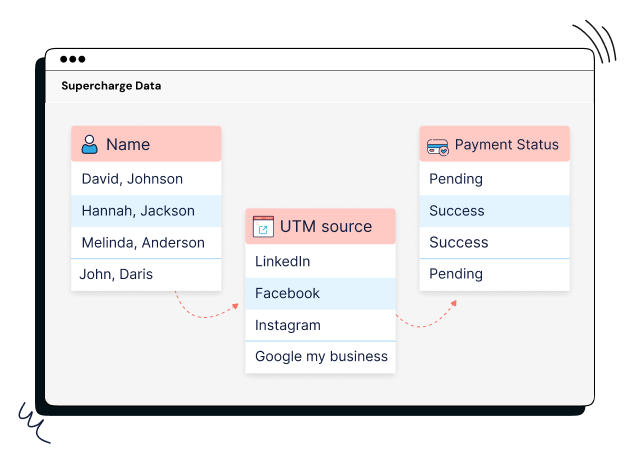Viewport: 629px width, 463px height.
Task: Choose the highlighted Facebook entry
Action: pos(320,294)
